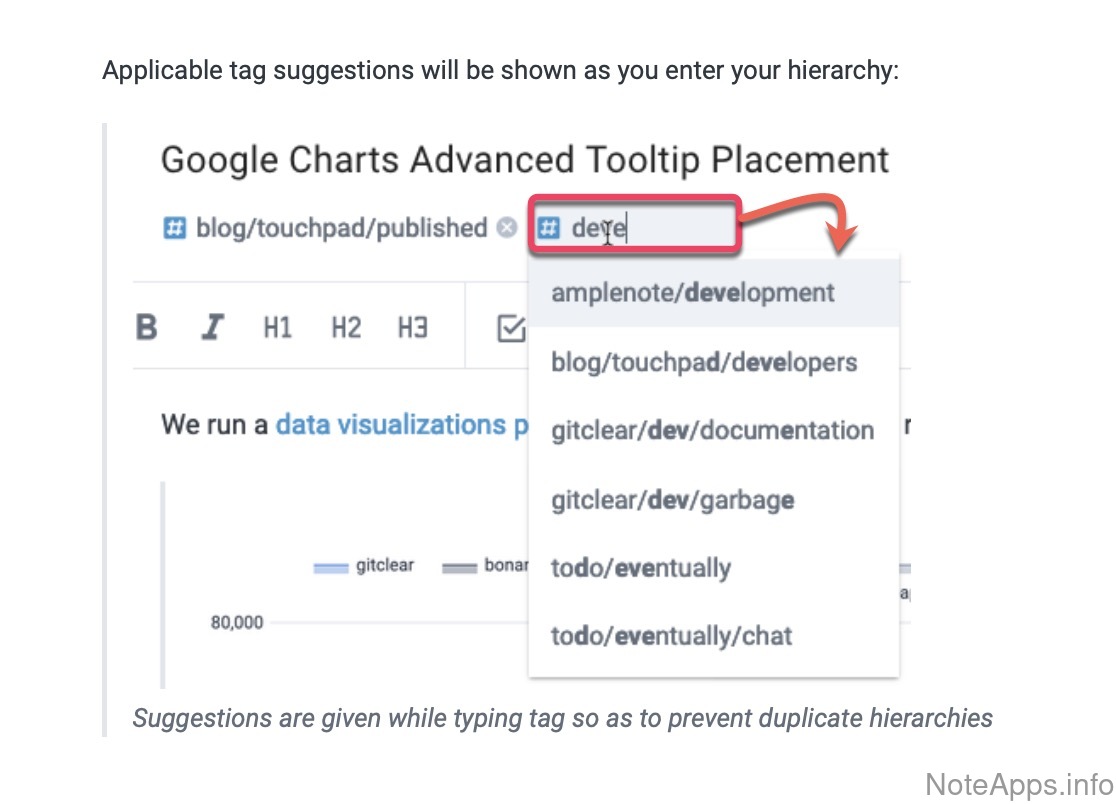Viewport: 1116px width, 804px height.
Task: Select the gitclear/dev/garbage suggestion
Action: (x=673, y=499)
